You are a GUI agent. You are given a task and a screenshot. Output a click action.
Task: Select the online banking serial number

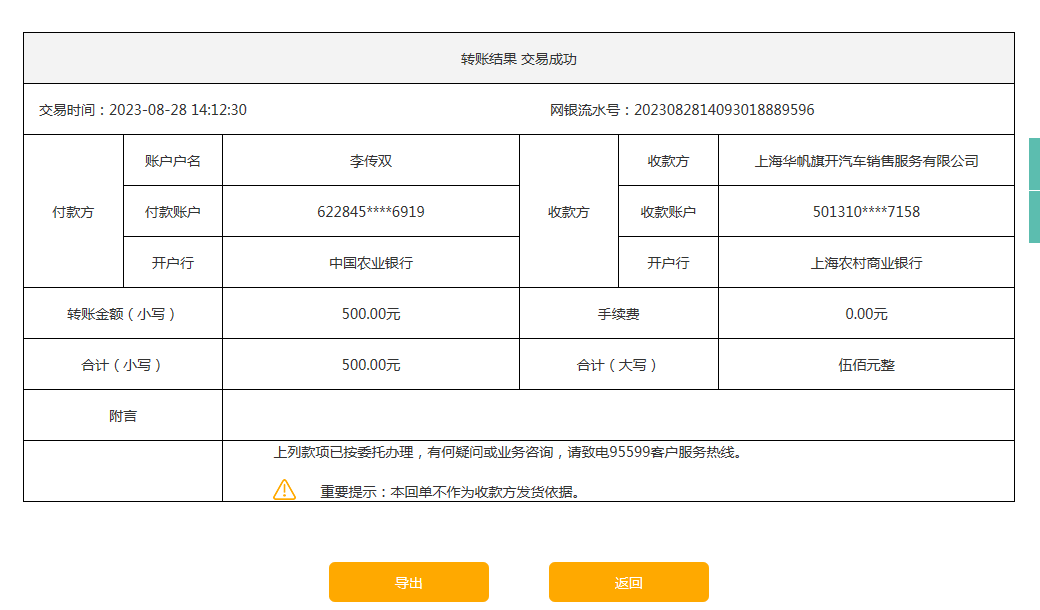click(724, 110)
